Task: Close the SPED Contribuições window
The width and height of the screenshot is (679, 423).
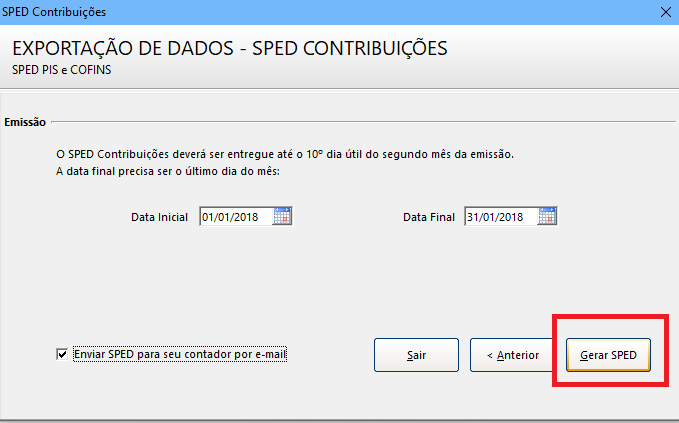Action: [x=666, y=12]
